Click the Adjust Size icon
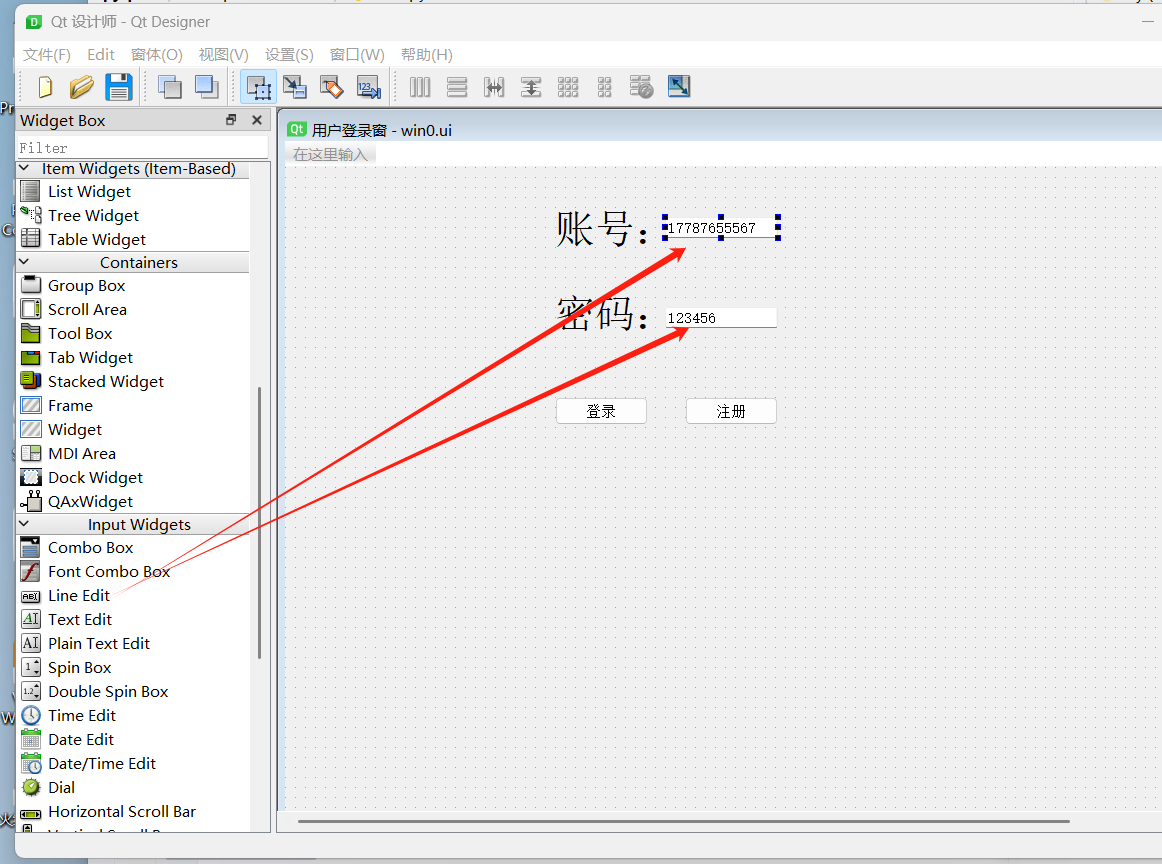This screenshot has width=1162, height=864. pos(679,87)
